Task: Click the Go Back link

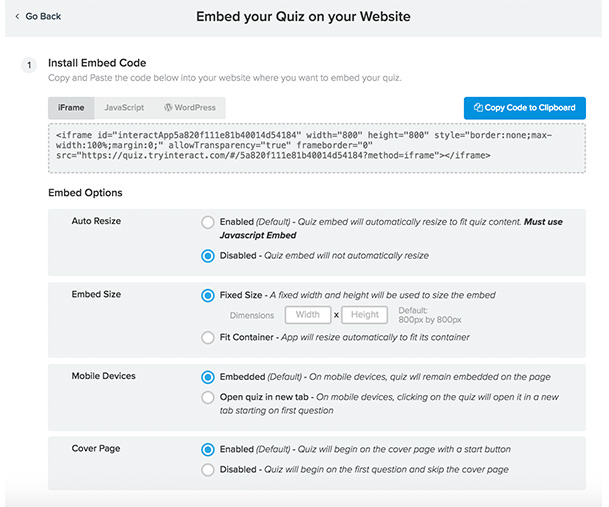Action: 43,17
